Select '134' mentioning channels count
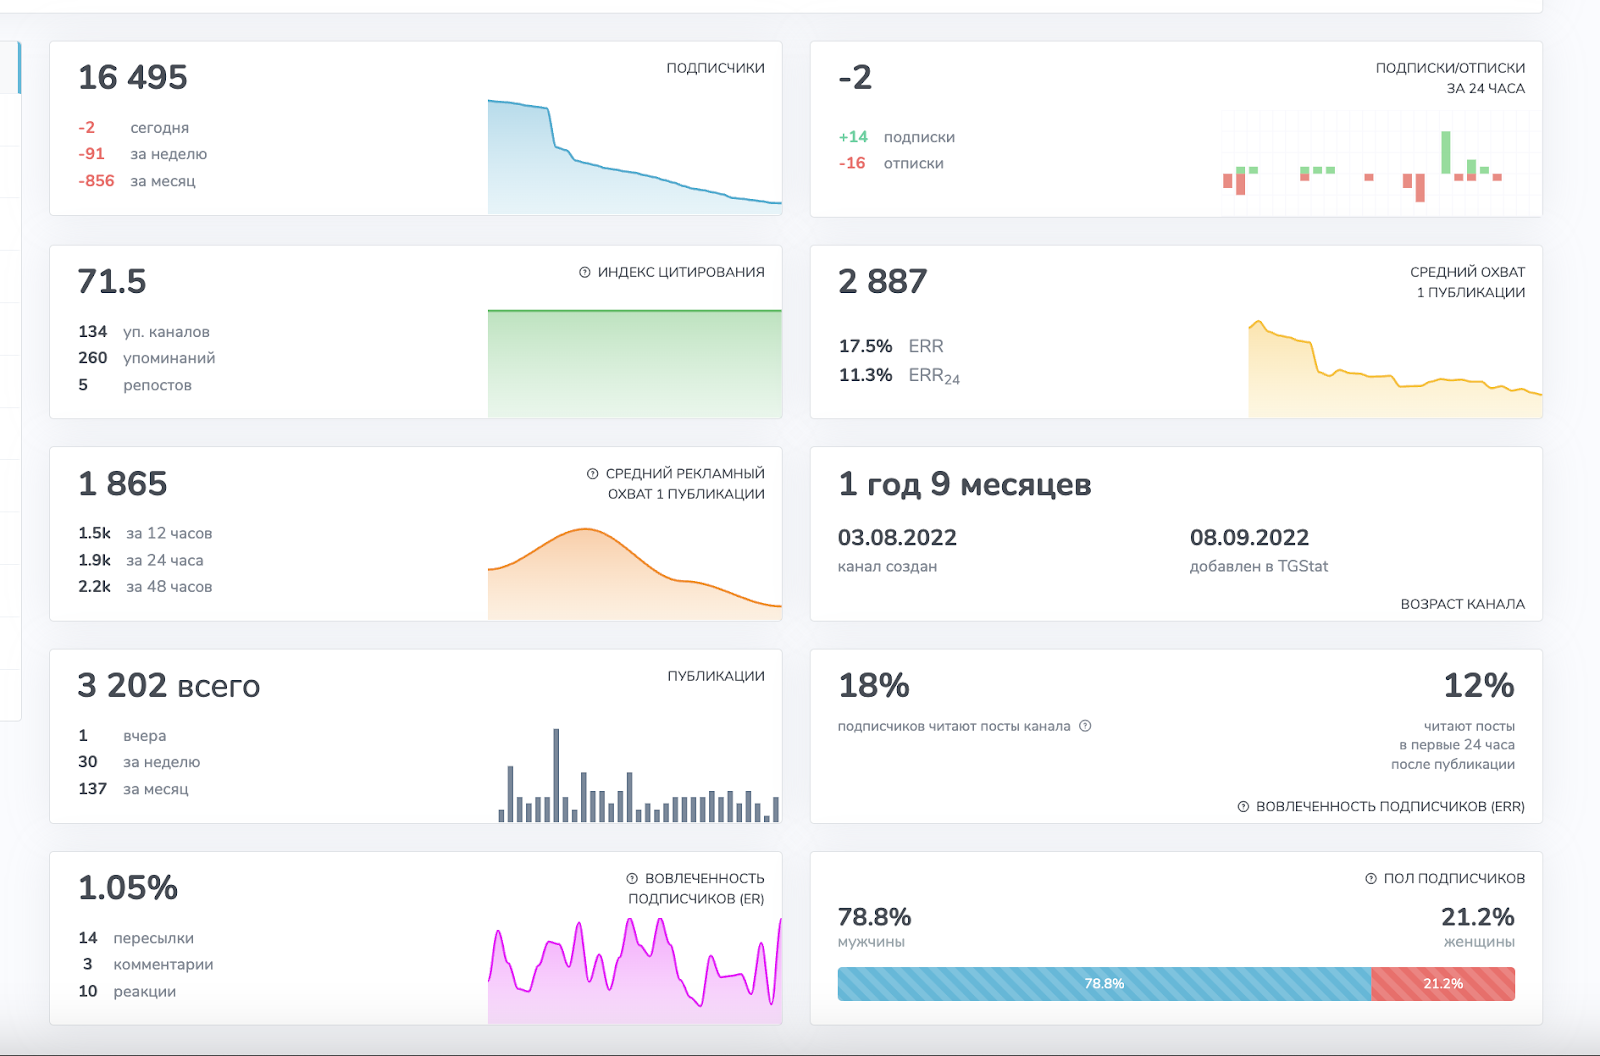 tap(92, 332)
